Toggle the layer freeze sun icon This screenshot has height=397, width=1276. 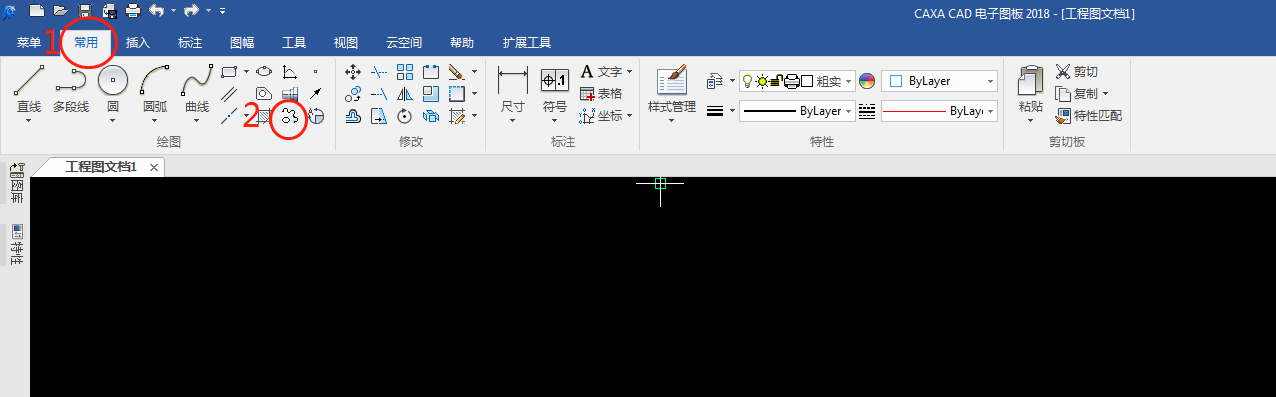[762, 81]
